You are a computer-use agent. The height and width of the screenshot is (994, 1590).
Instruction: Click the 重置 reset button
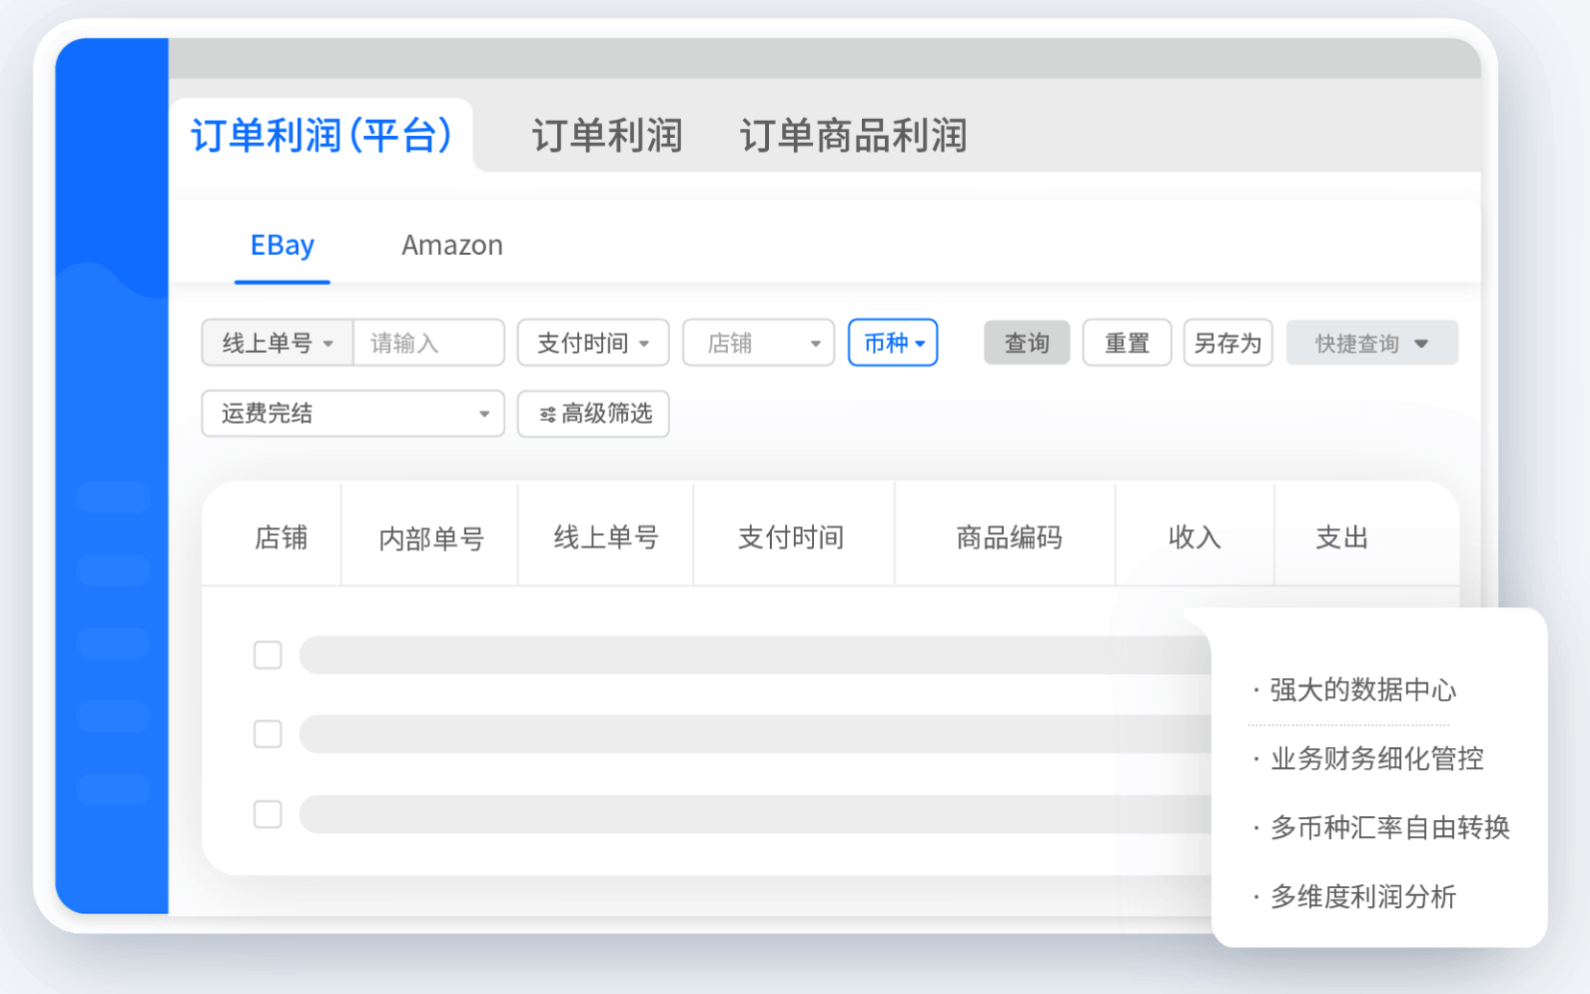click(x=1127, y=343)
